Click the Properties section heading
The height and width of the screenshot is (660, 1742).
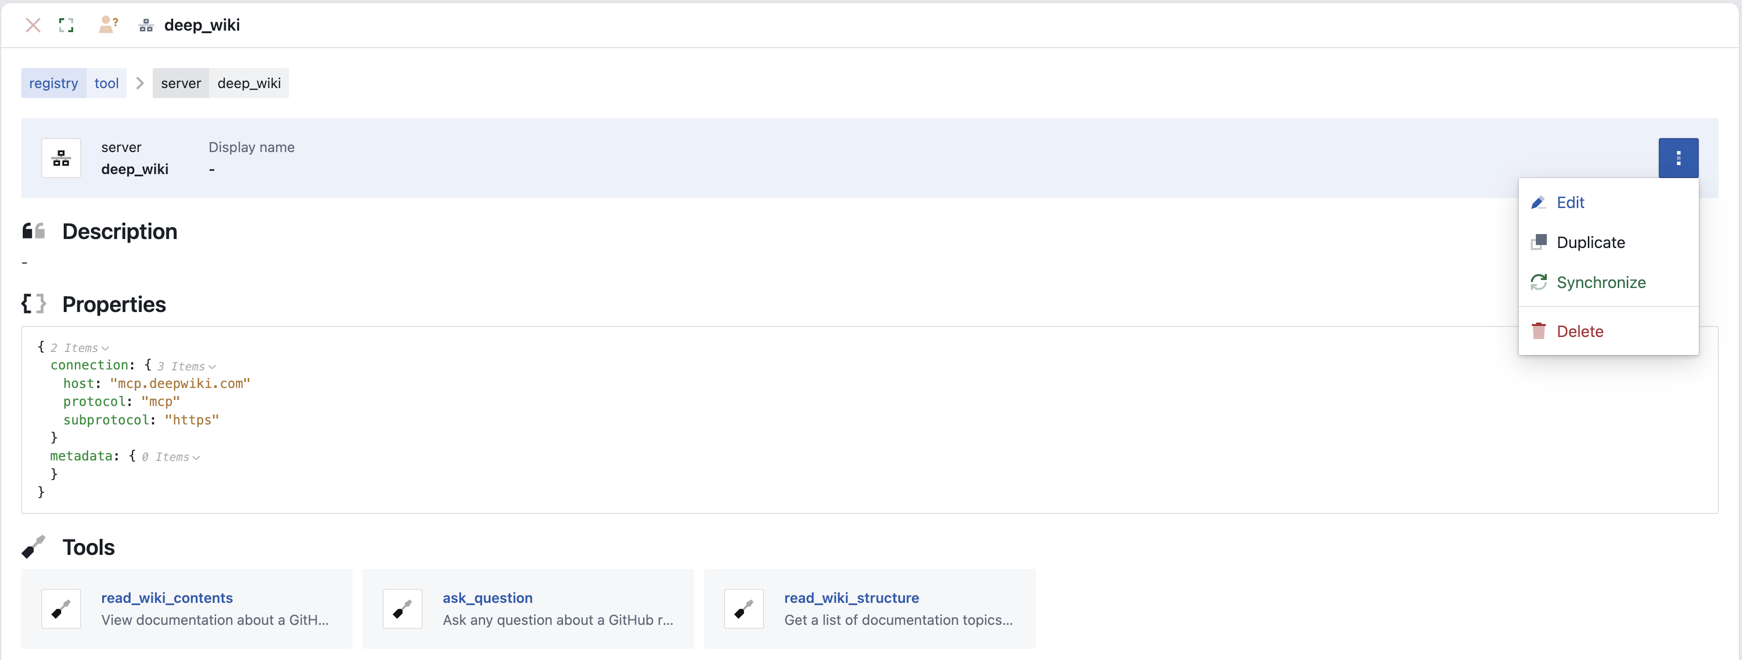click(114, 304)
